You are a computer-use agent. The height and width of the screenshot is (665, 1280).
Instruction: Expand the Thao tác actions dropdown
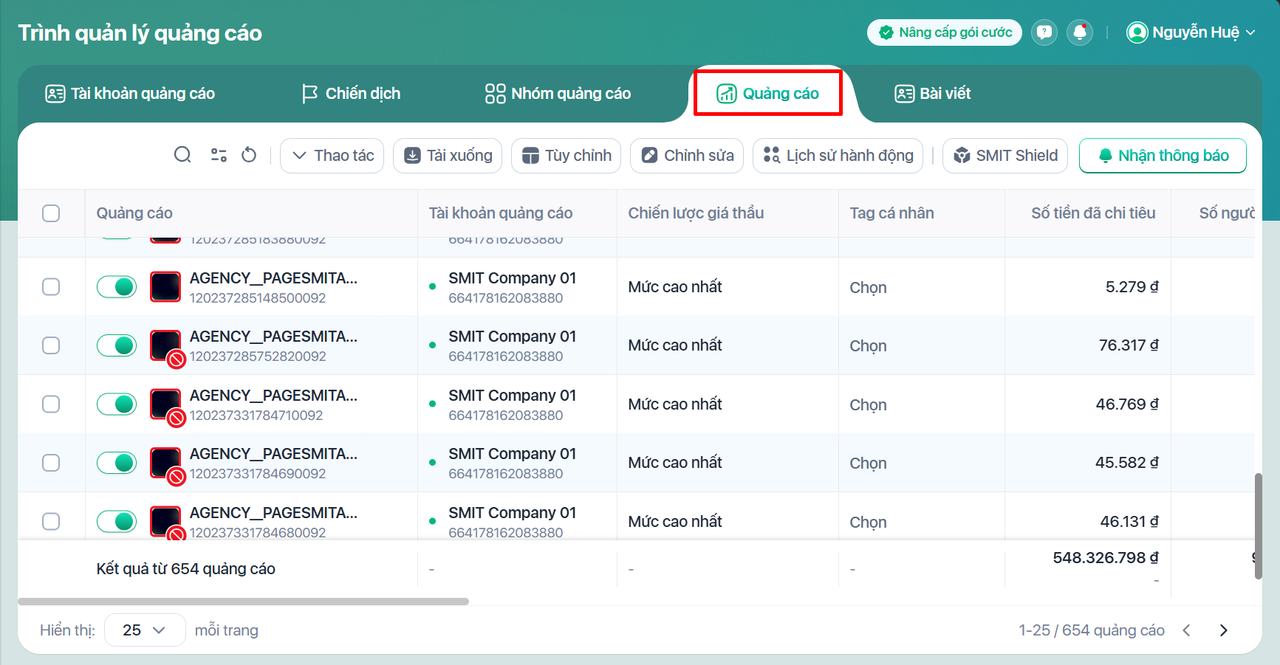(332, 156)
